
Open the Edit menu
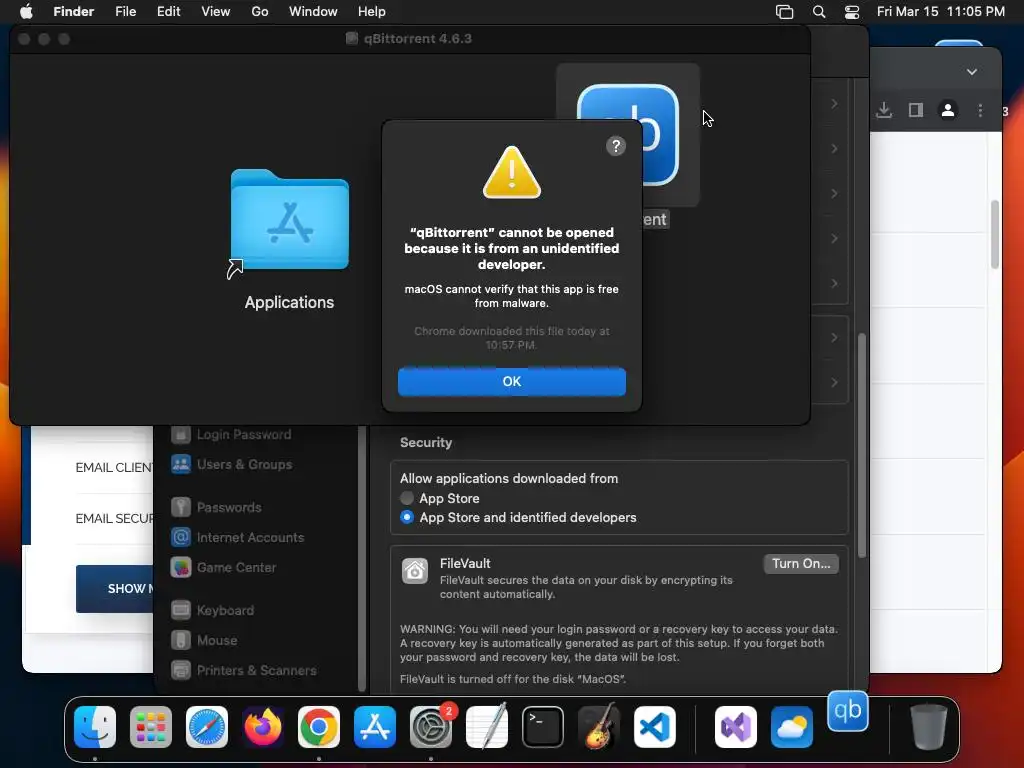[168, 11]
